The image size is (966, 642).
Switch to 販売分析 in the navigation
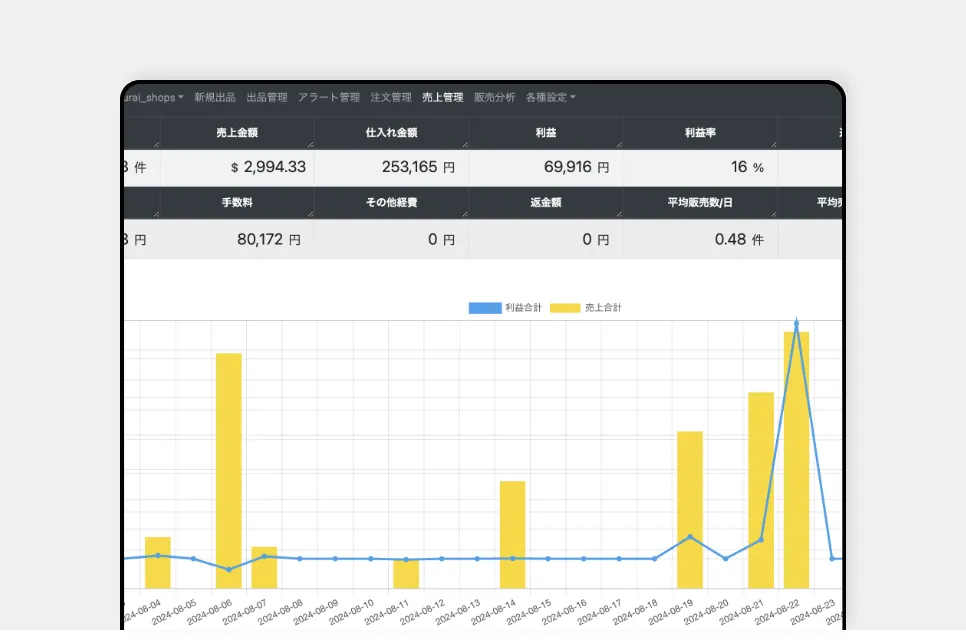[495, 97]
